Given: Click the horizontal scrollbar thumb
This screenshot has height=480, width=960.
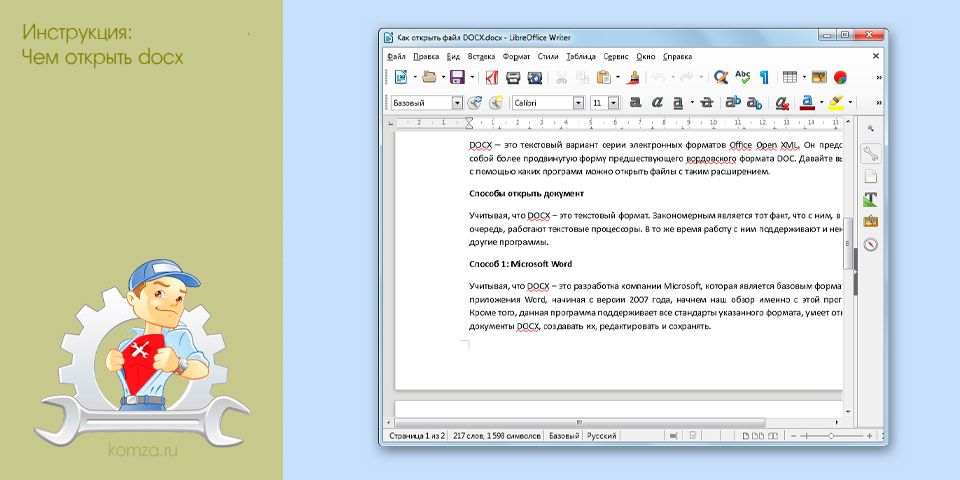Looking at the screenshot, I should point(579,422).
